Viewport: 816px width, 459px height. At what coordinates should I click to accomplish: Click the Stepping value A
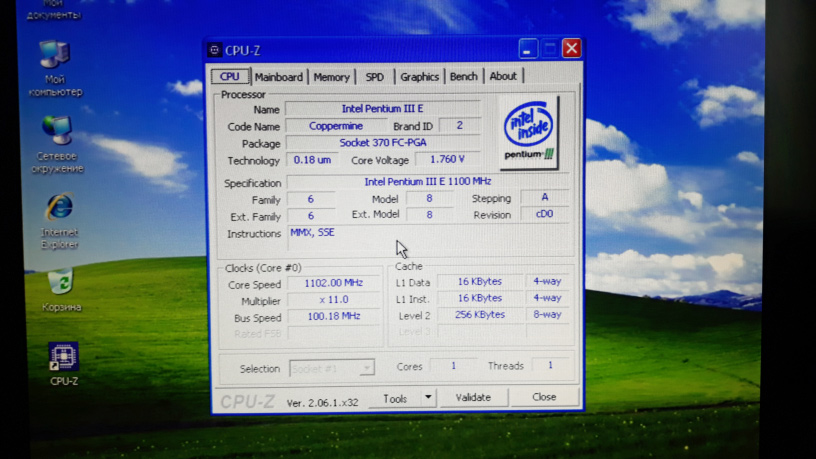tap(544, 197)
